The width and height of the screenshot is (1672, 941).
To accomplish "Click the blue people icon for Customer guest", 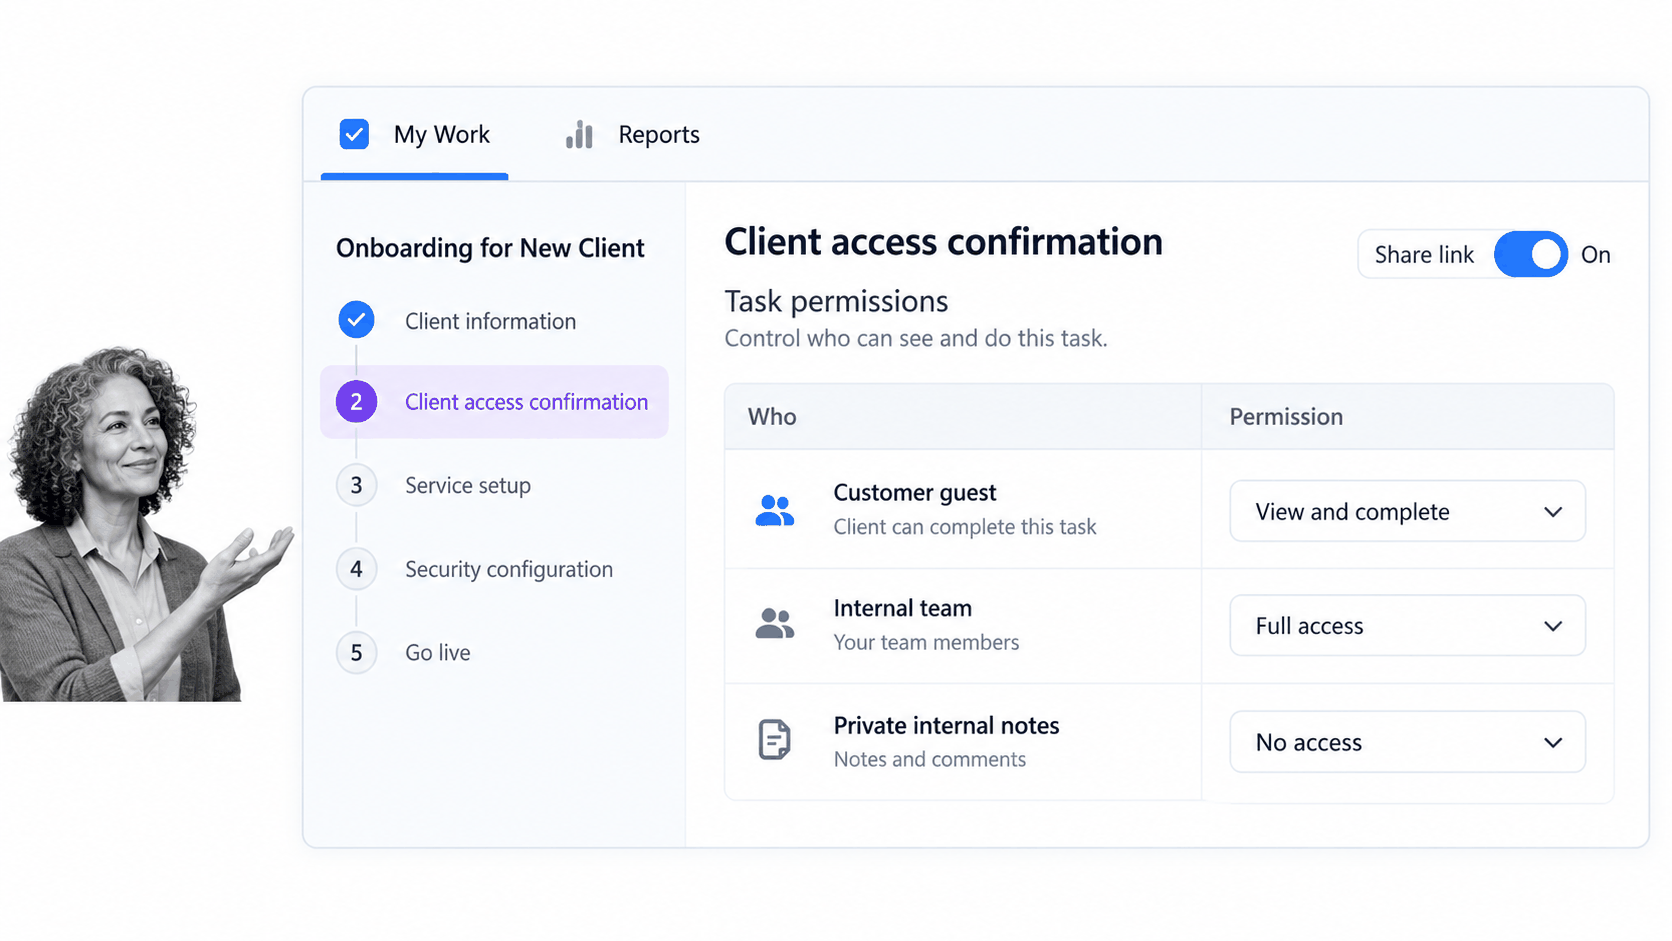I will click(774, 511).
